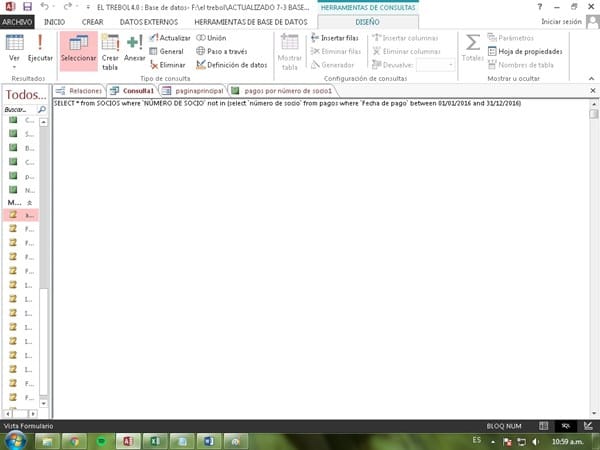Open the Ver view options arrow
This screenshot has height=450, width=600.
[x=14, y=67]
